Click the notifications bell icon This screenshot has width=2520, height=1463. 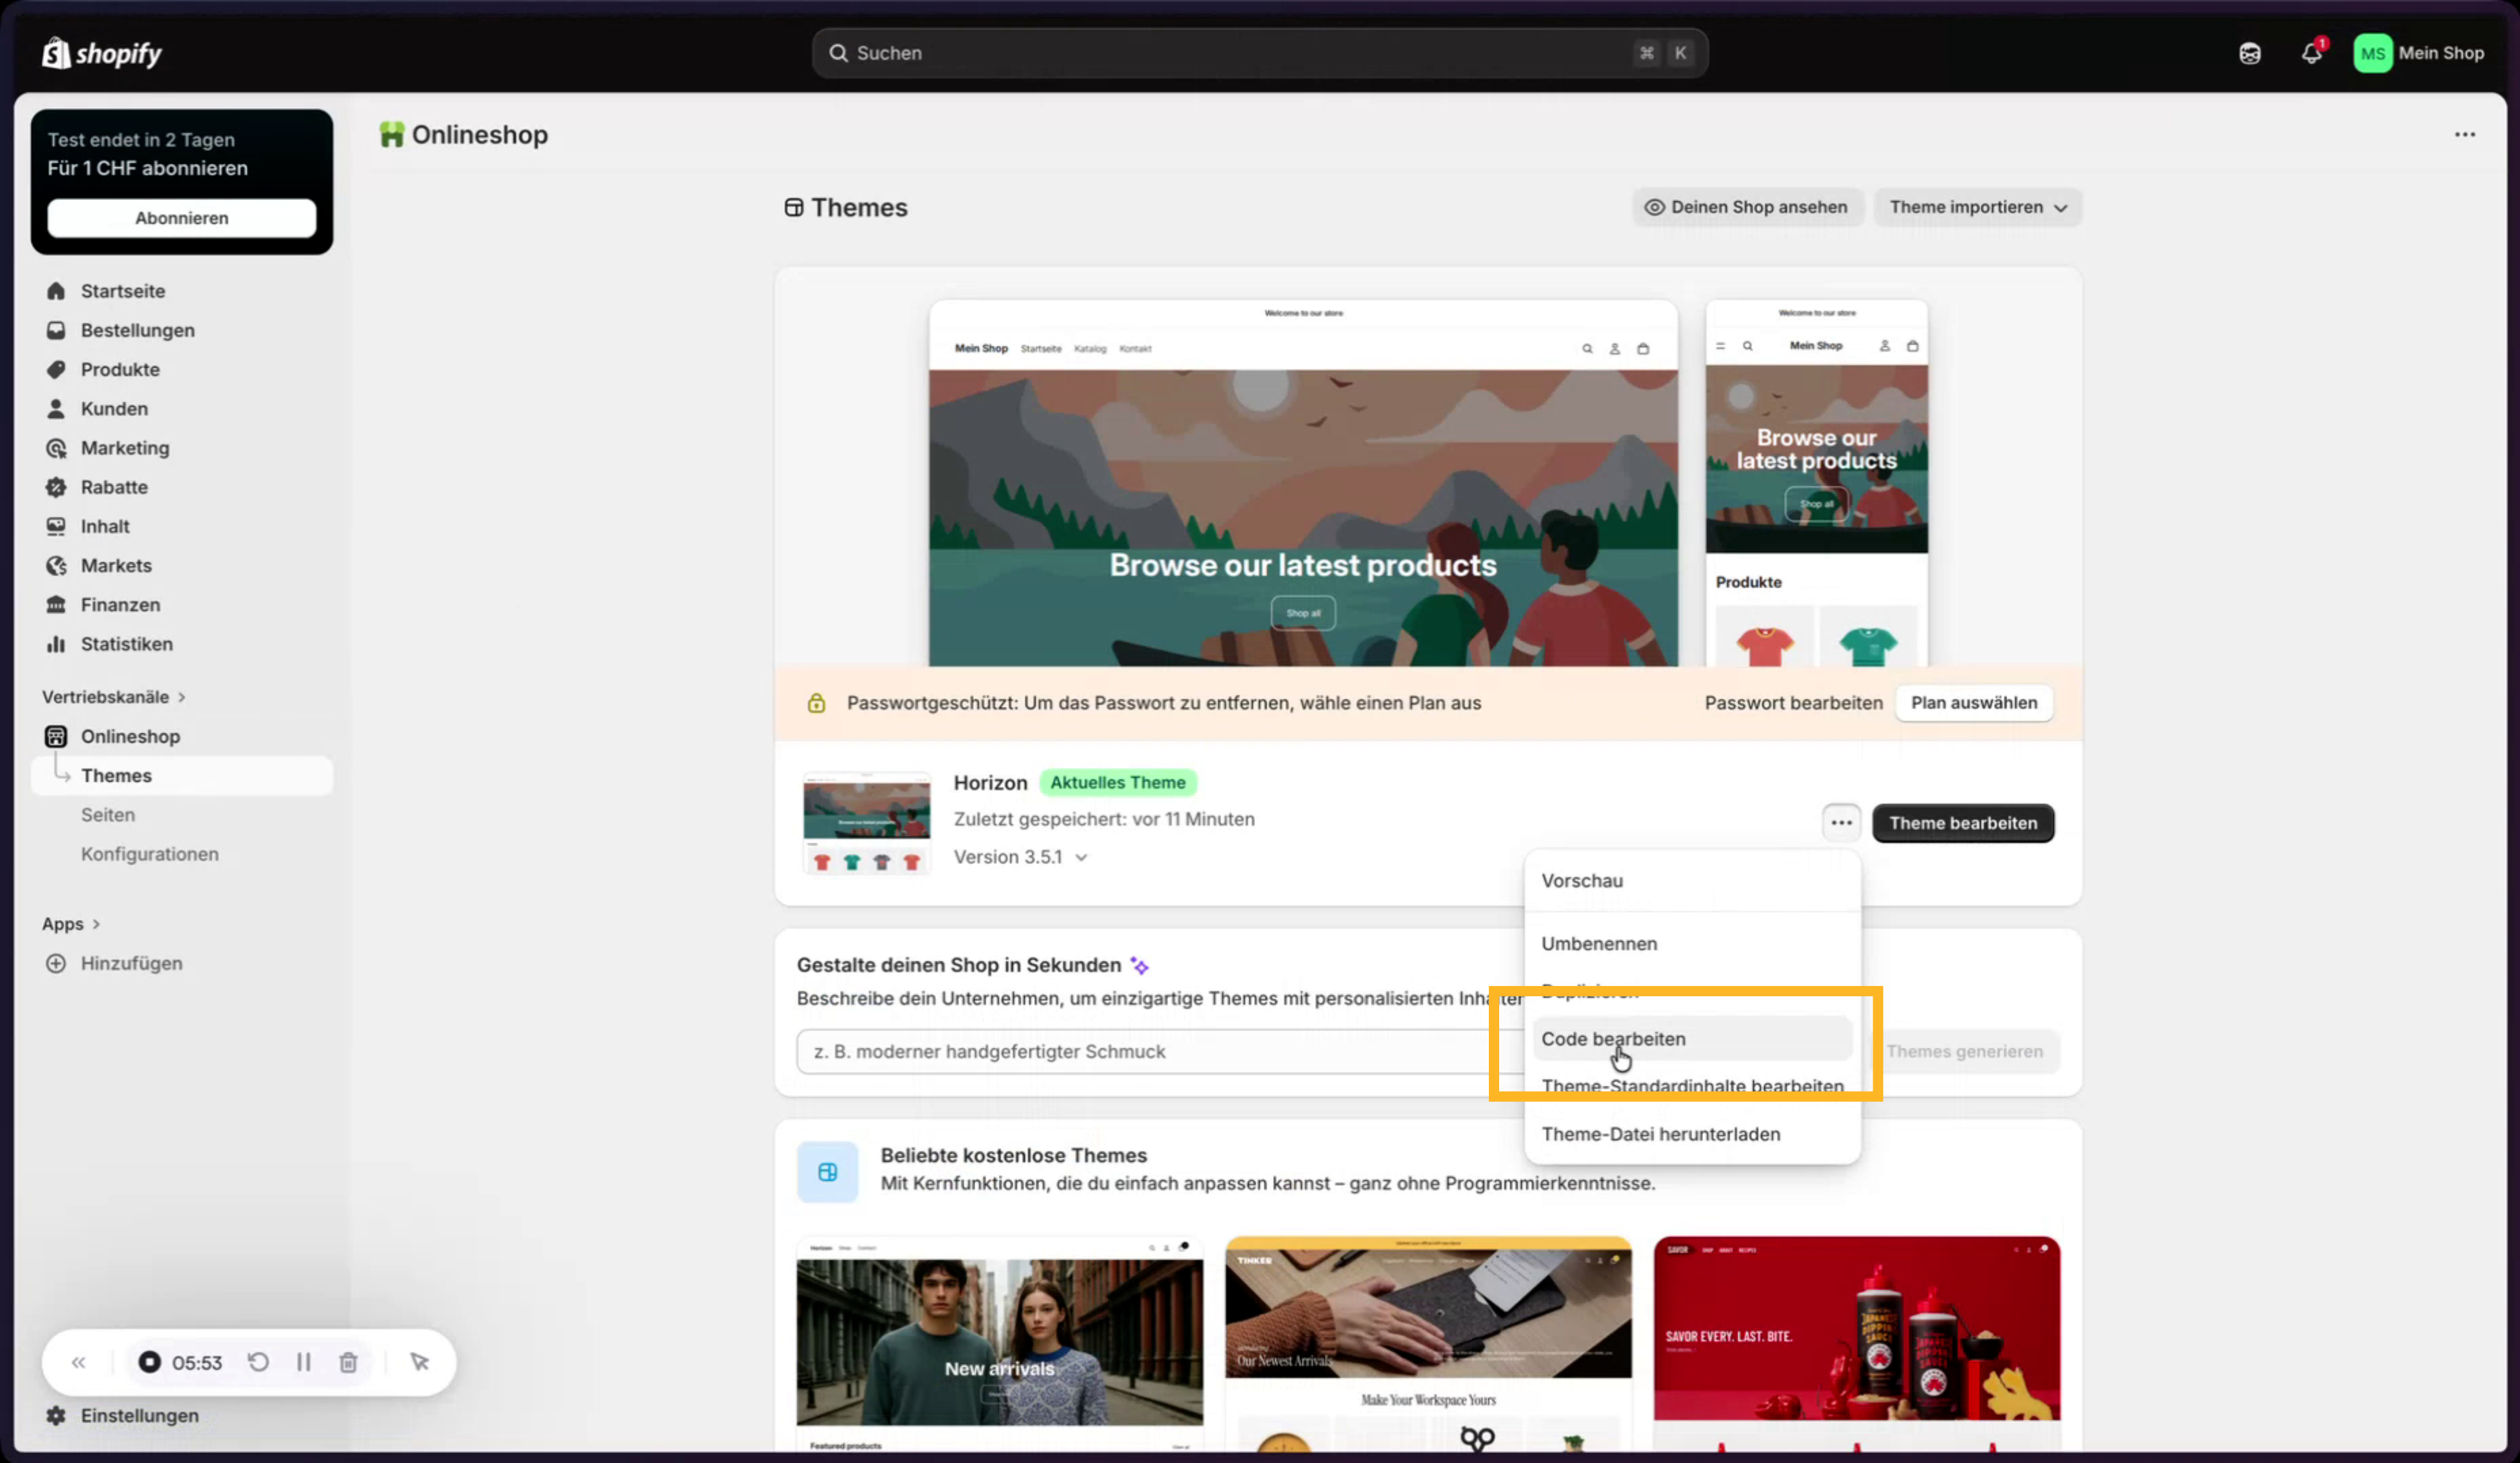(x=2311, y=53)
